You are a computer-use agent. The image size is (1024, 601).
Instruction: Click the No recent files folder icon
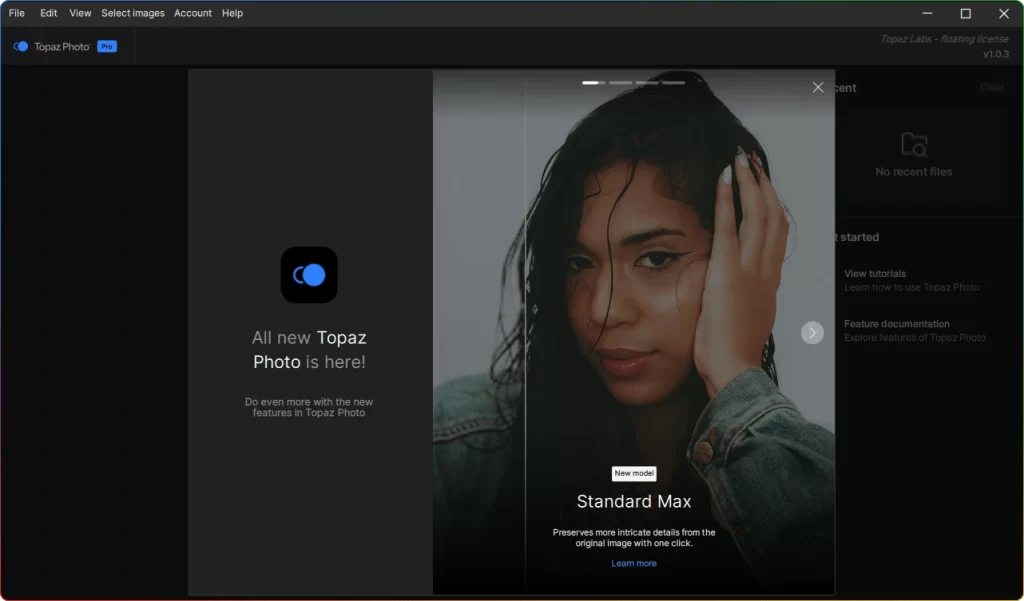point(914,145)
